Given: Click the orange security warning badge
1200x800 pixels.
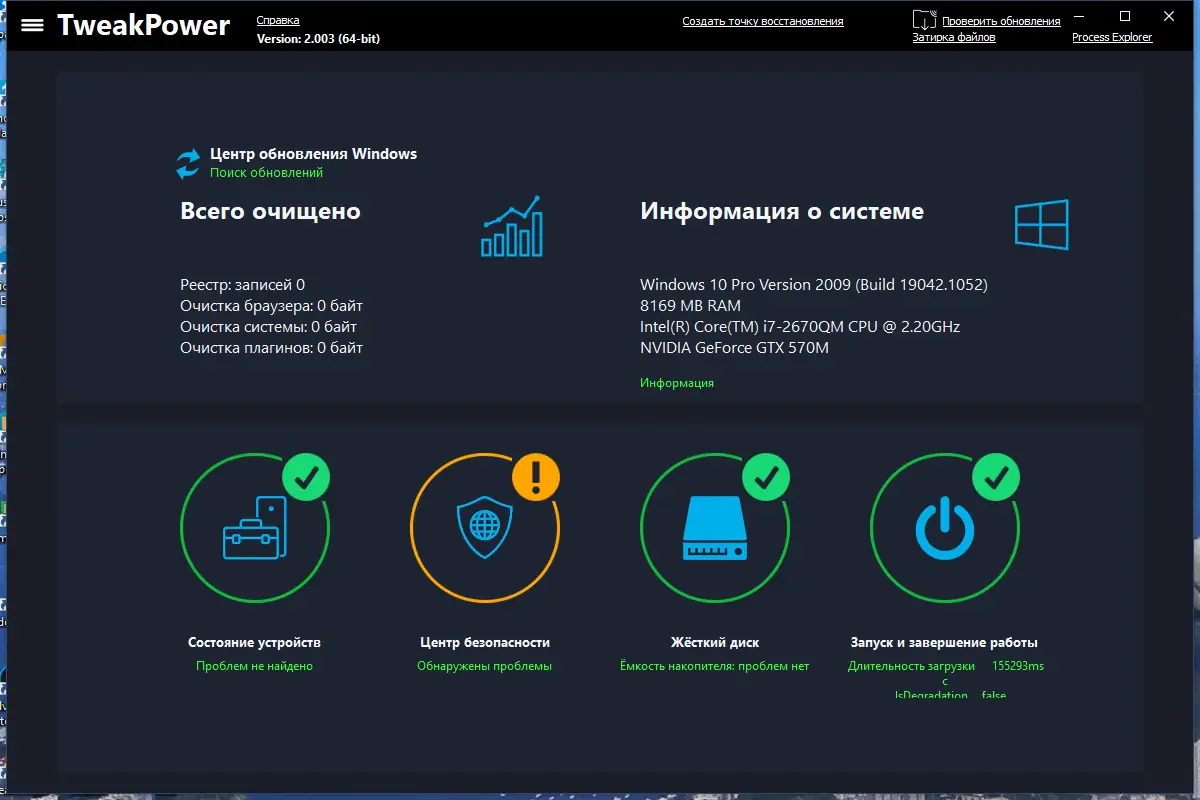Looking at the screenshot, I should pyautogui.click(x=536, y=476).
